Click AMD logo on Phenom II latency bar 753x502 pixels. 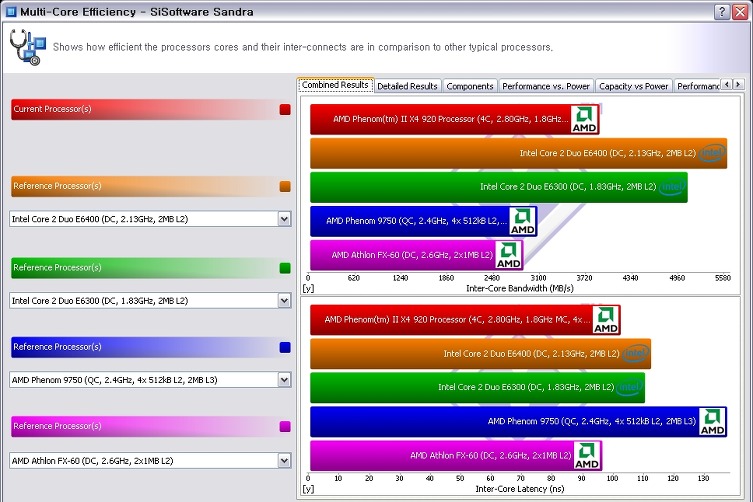606,320
